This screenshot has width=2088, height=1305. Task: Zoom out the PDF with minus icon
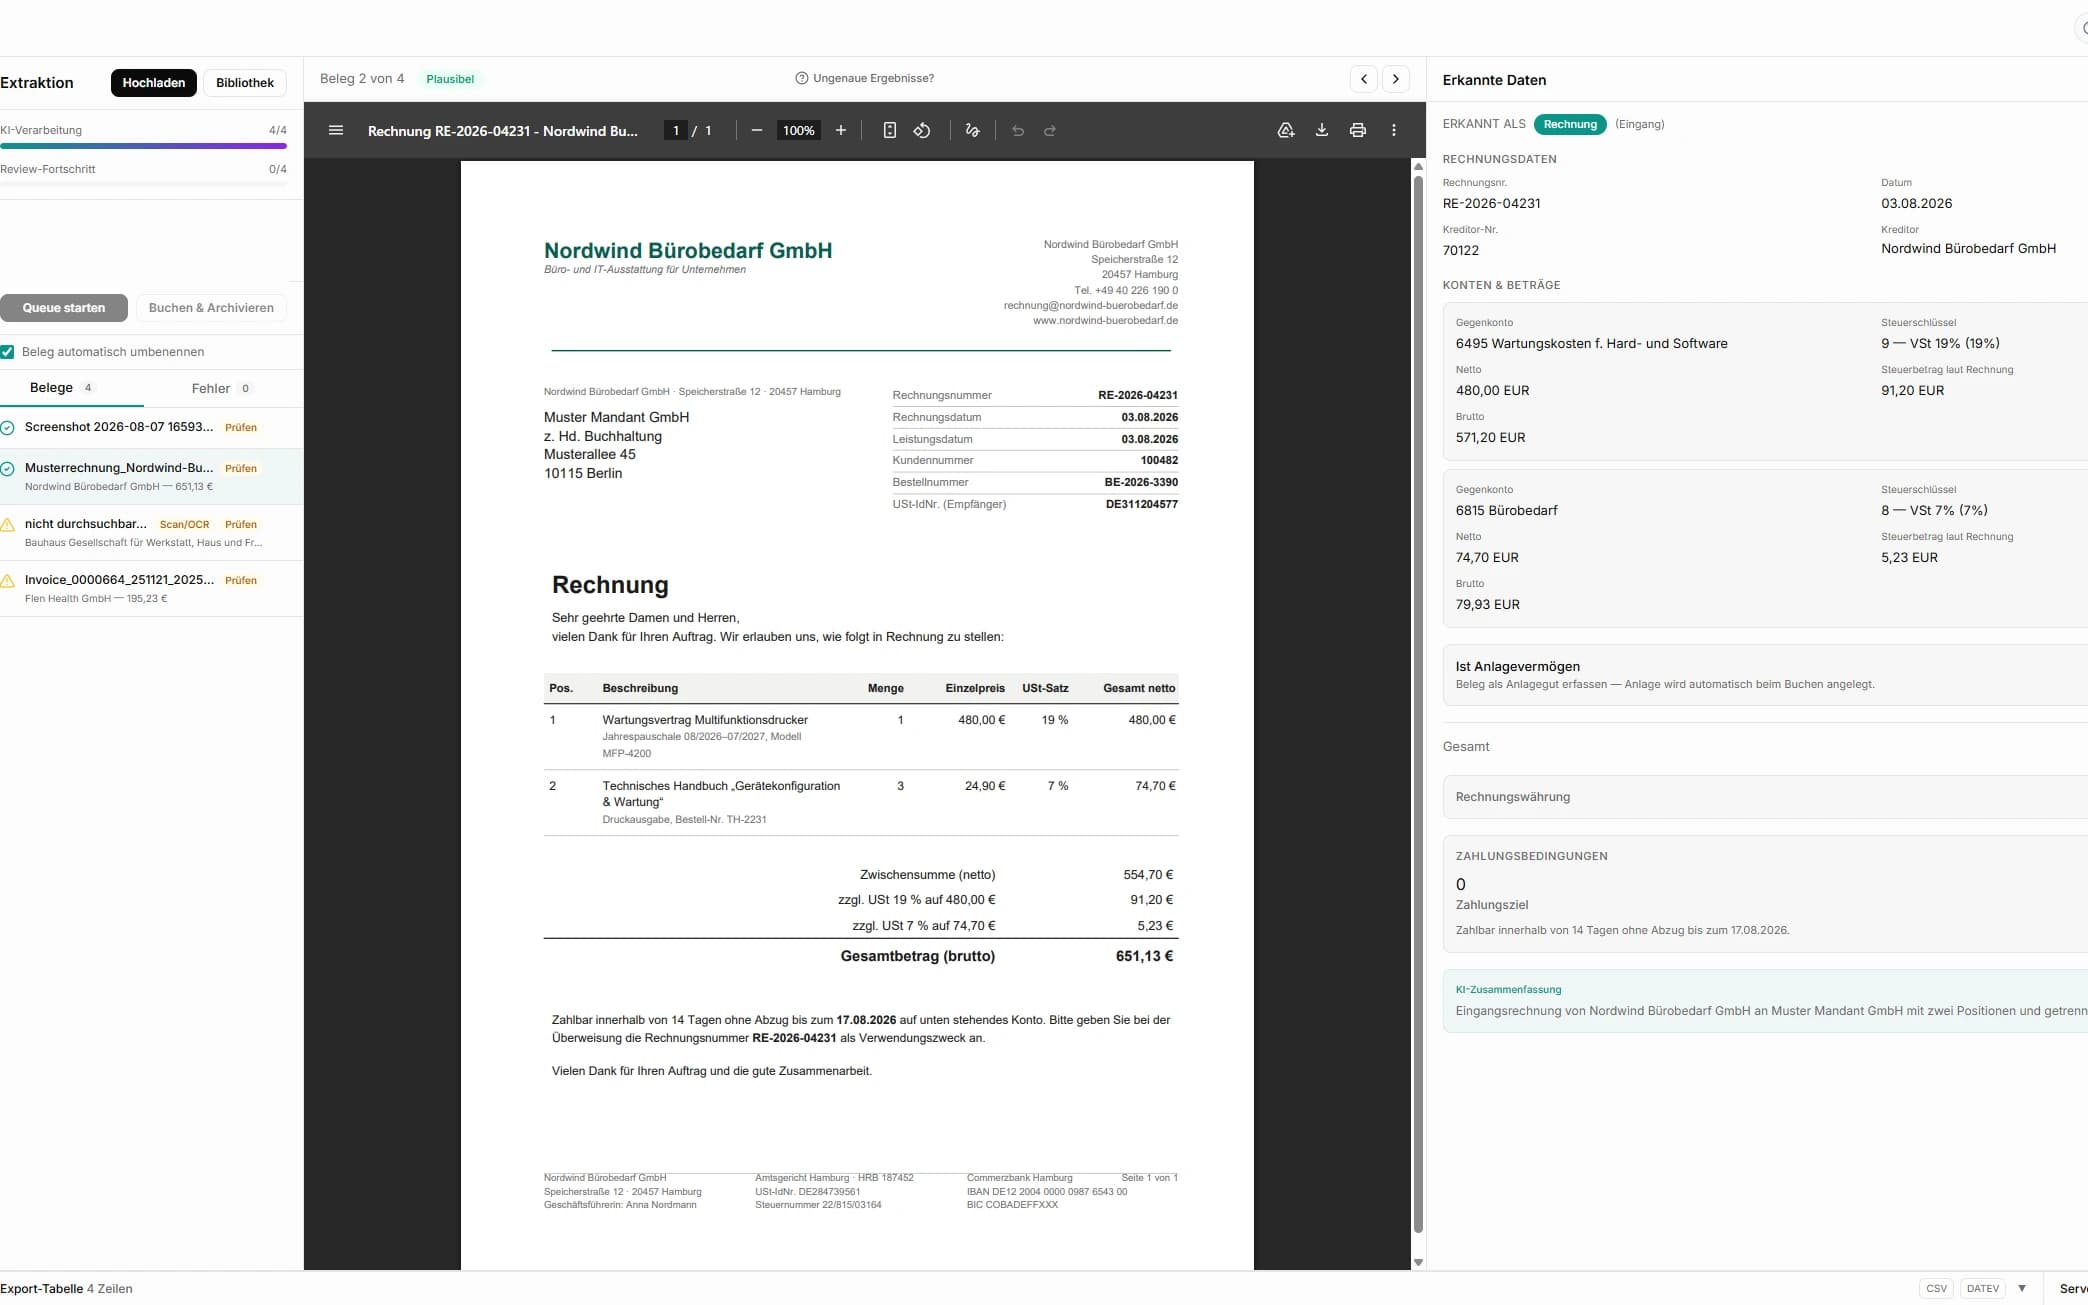click(757, 130)
